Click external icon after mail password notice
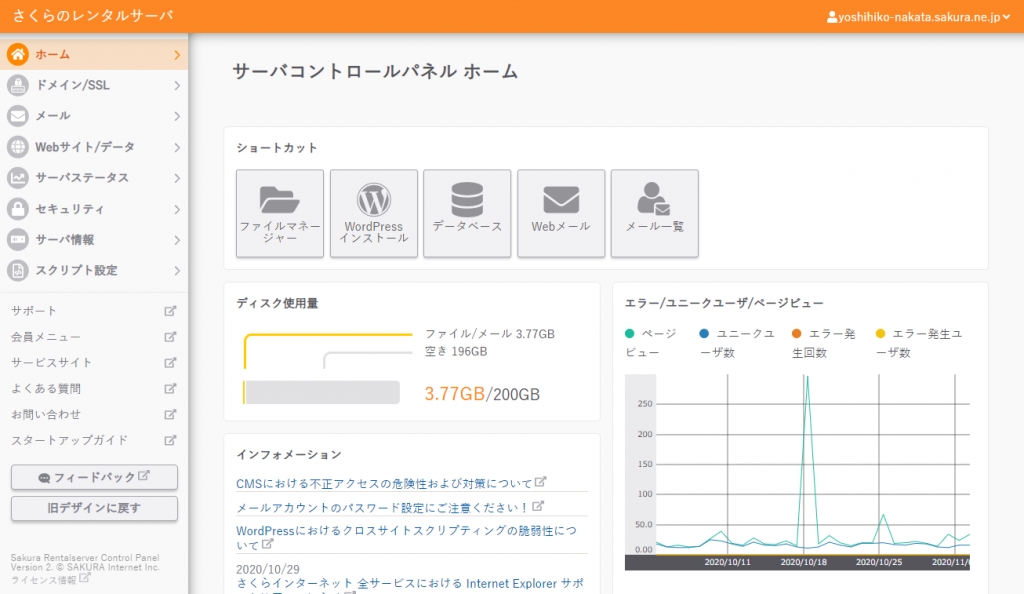The image size is (1024, 594). 537,506
